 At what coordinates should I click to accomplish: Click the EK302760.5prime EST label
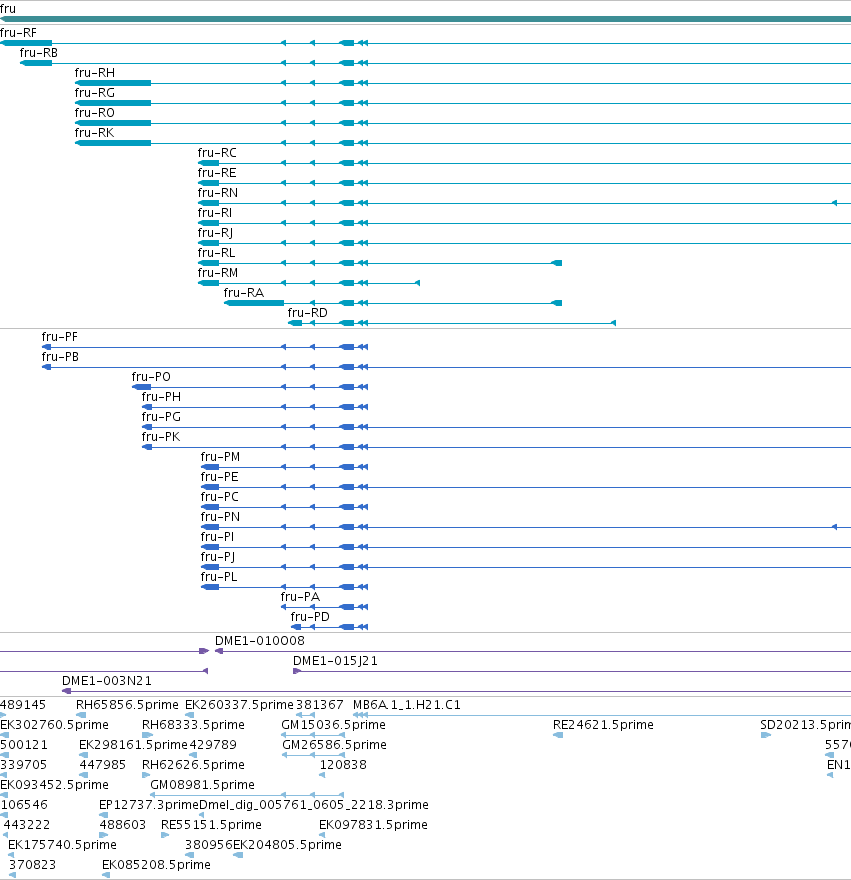tap(54, 725)
